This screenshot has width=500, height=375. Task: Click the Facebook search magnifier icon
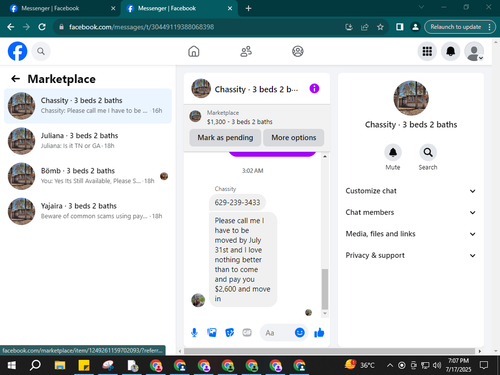(x=41, y=51)
